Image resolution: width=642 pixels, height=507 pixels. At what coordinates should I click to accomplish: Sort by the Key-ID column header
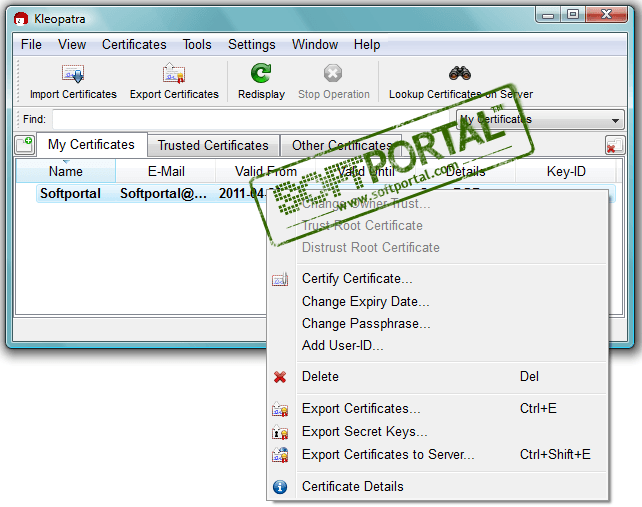click(566, 171)
